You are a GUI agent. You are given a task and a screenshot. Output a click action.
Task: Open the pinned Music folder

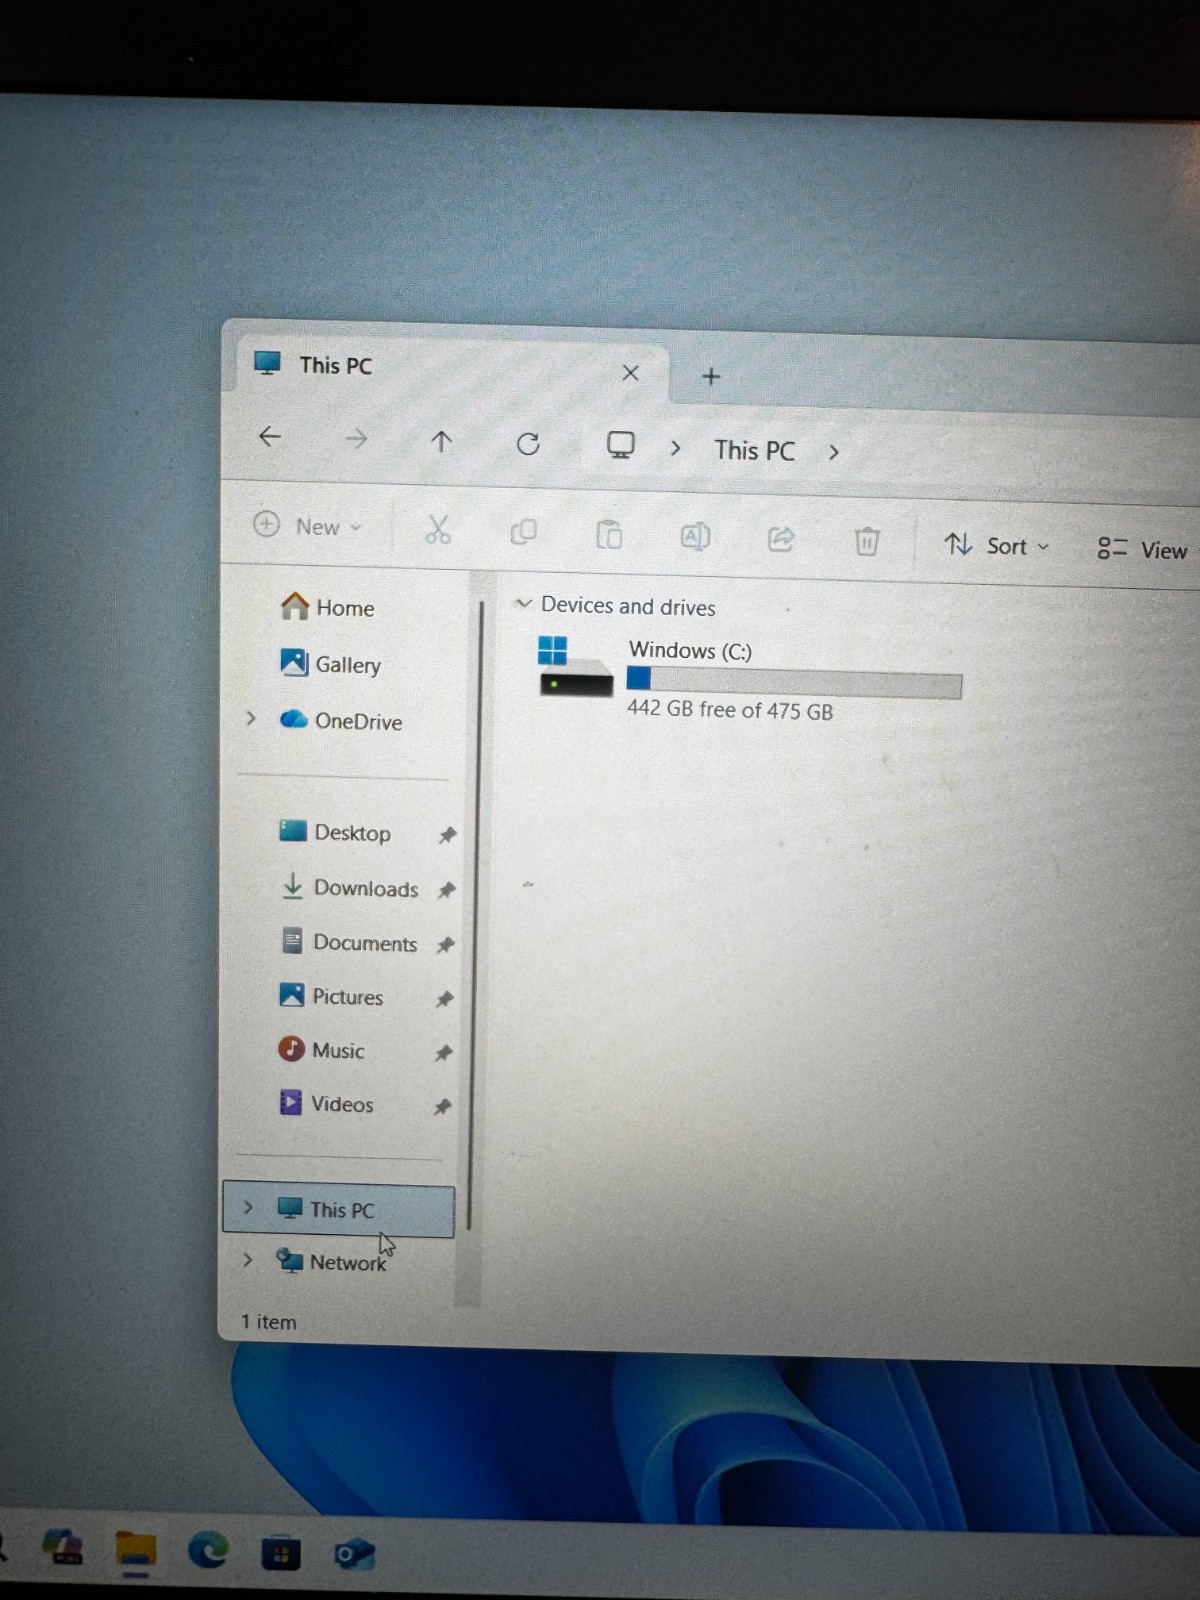(x=321, y=1050)
